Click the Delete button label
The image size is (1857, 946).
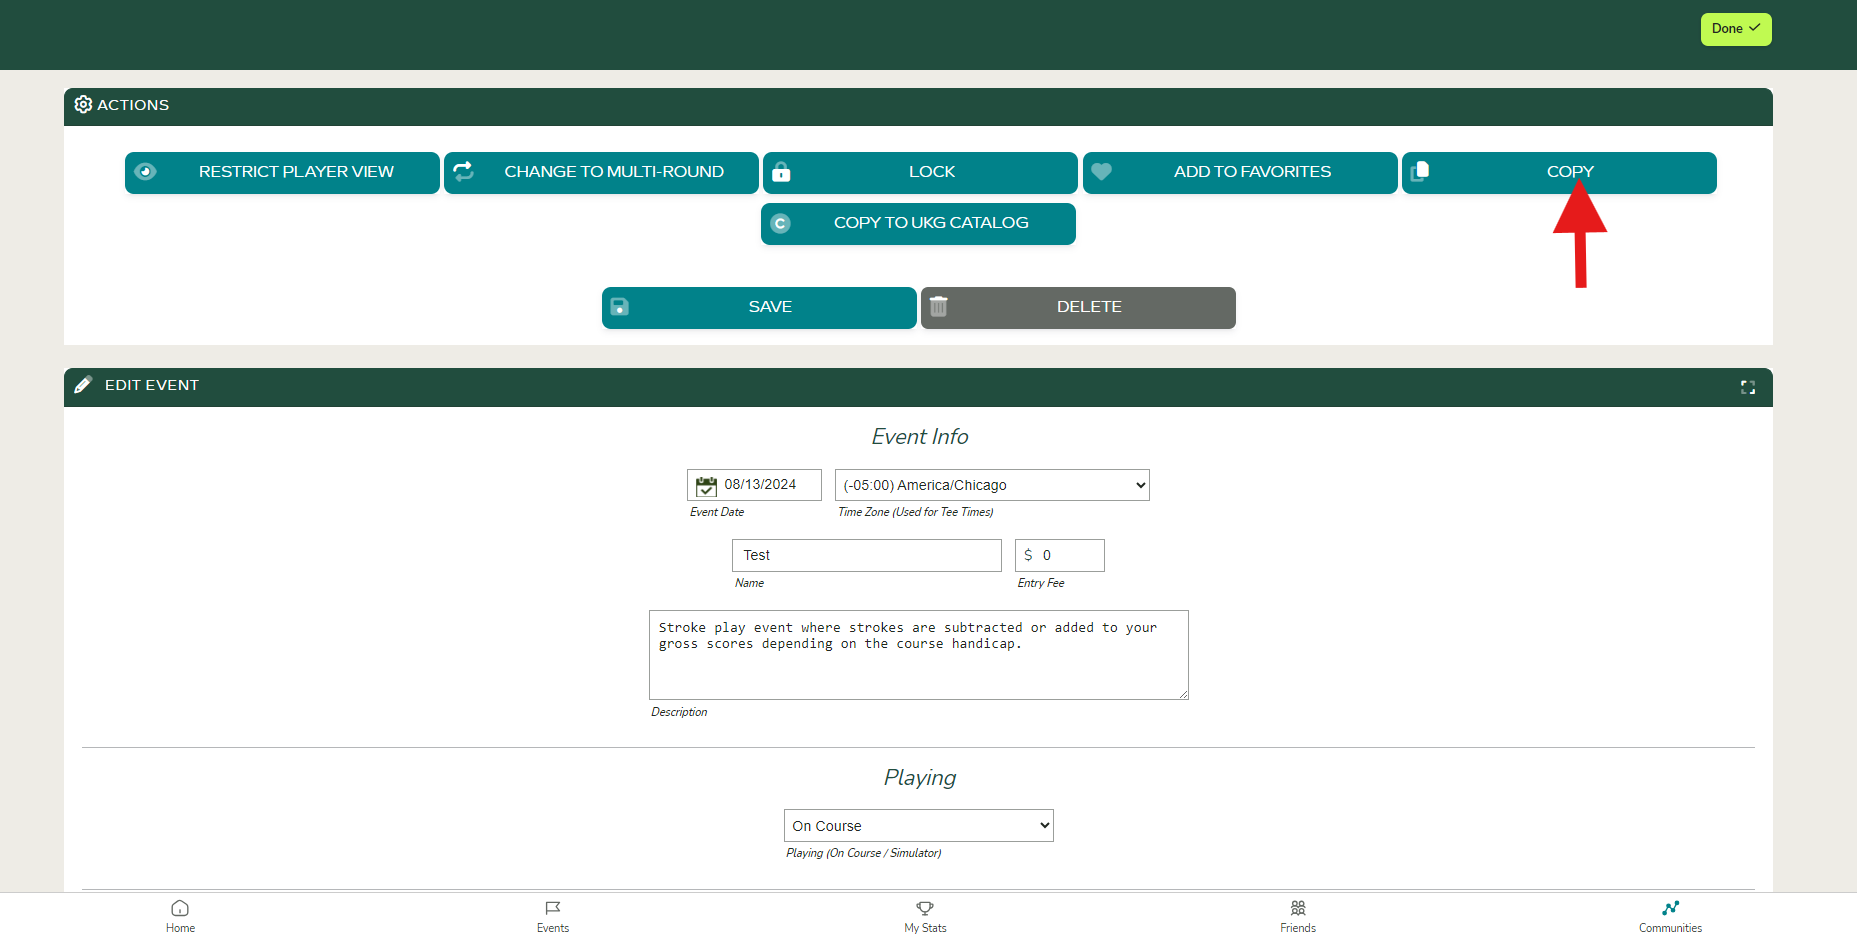pyautogui.click(x=1089, y=307)
